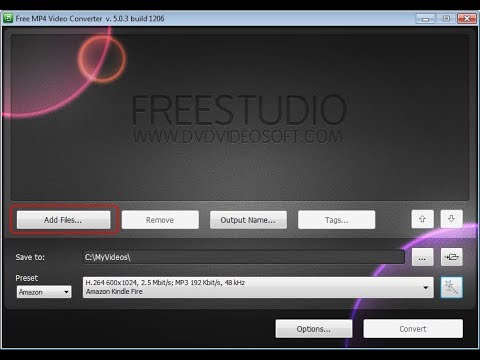Click the empty file list area
Viewport: 480px width, 360px height.
pos(240,117)
